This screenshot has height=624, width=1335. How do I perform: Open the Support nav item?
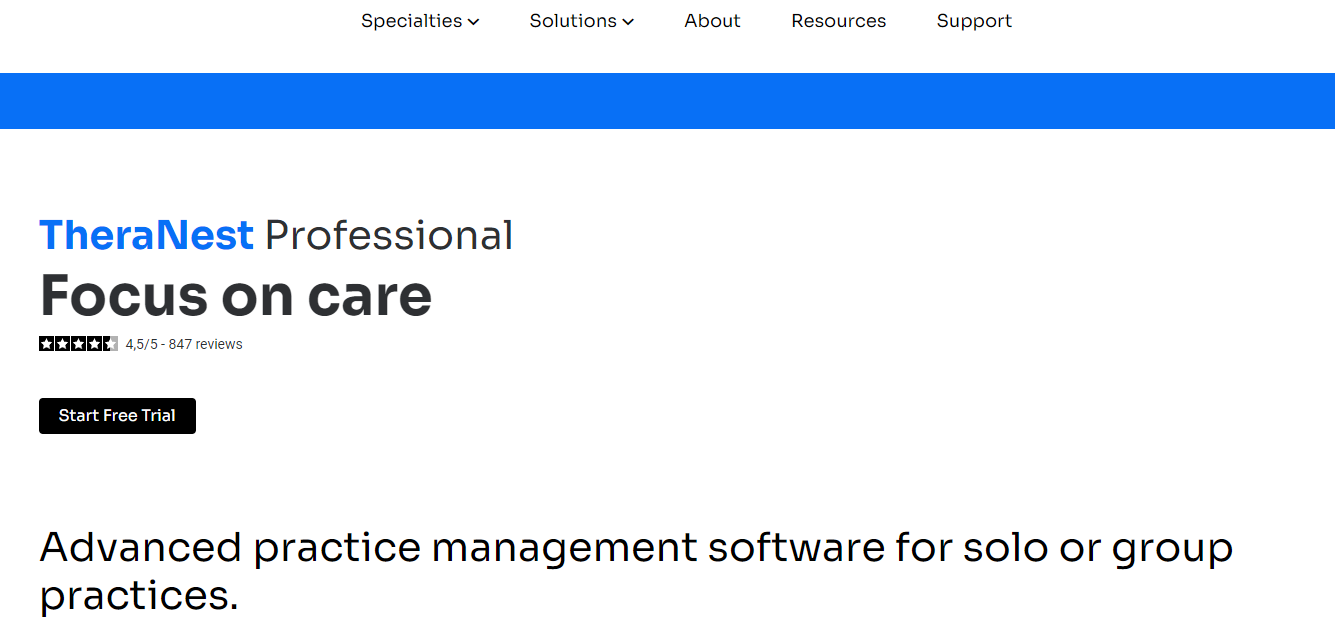coord(974,21)
